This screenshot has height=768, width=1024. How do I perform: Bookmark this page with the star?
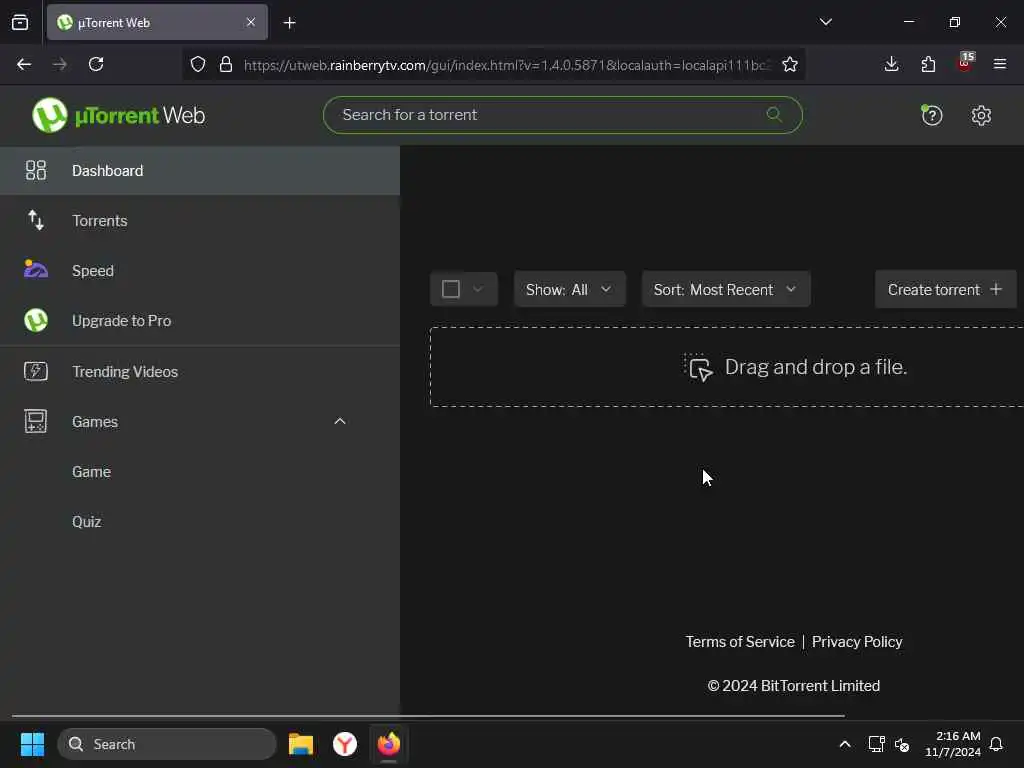click(x=790, y=64)
